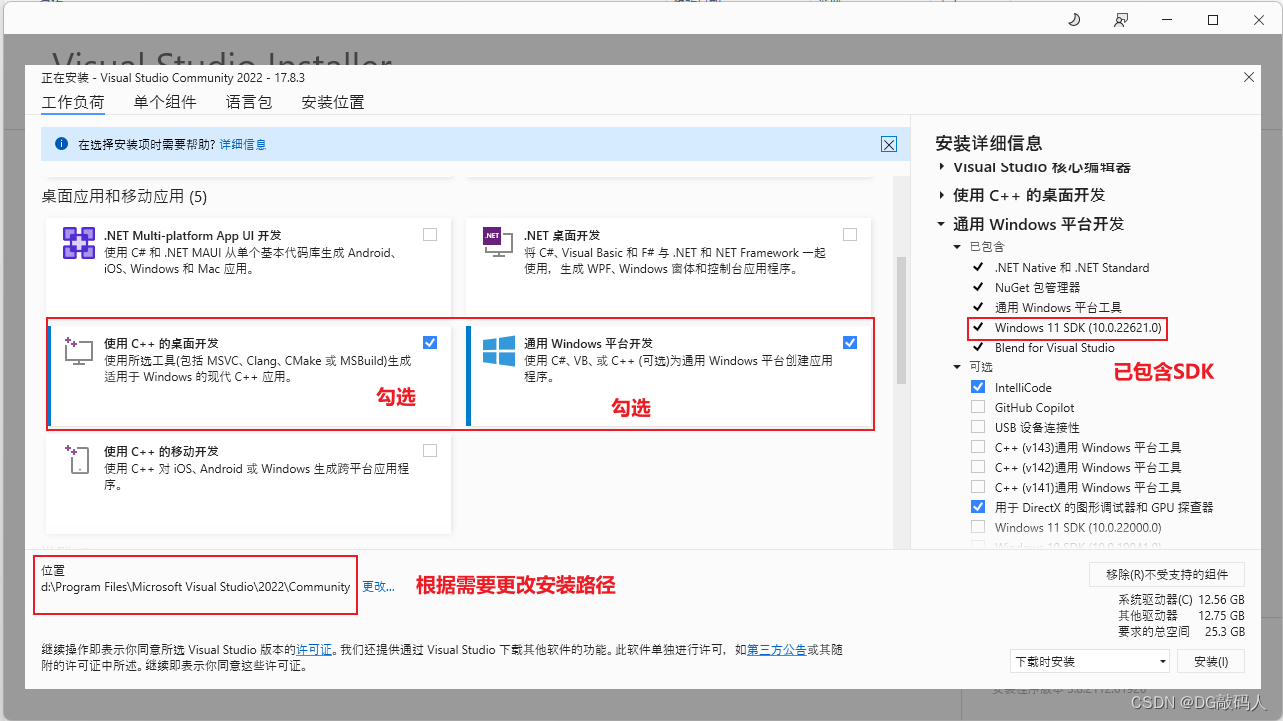Click the C++ desktop development workload icon

click(x=78, y=350)
